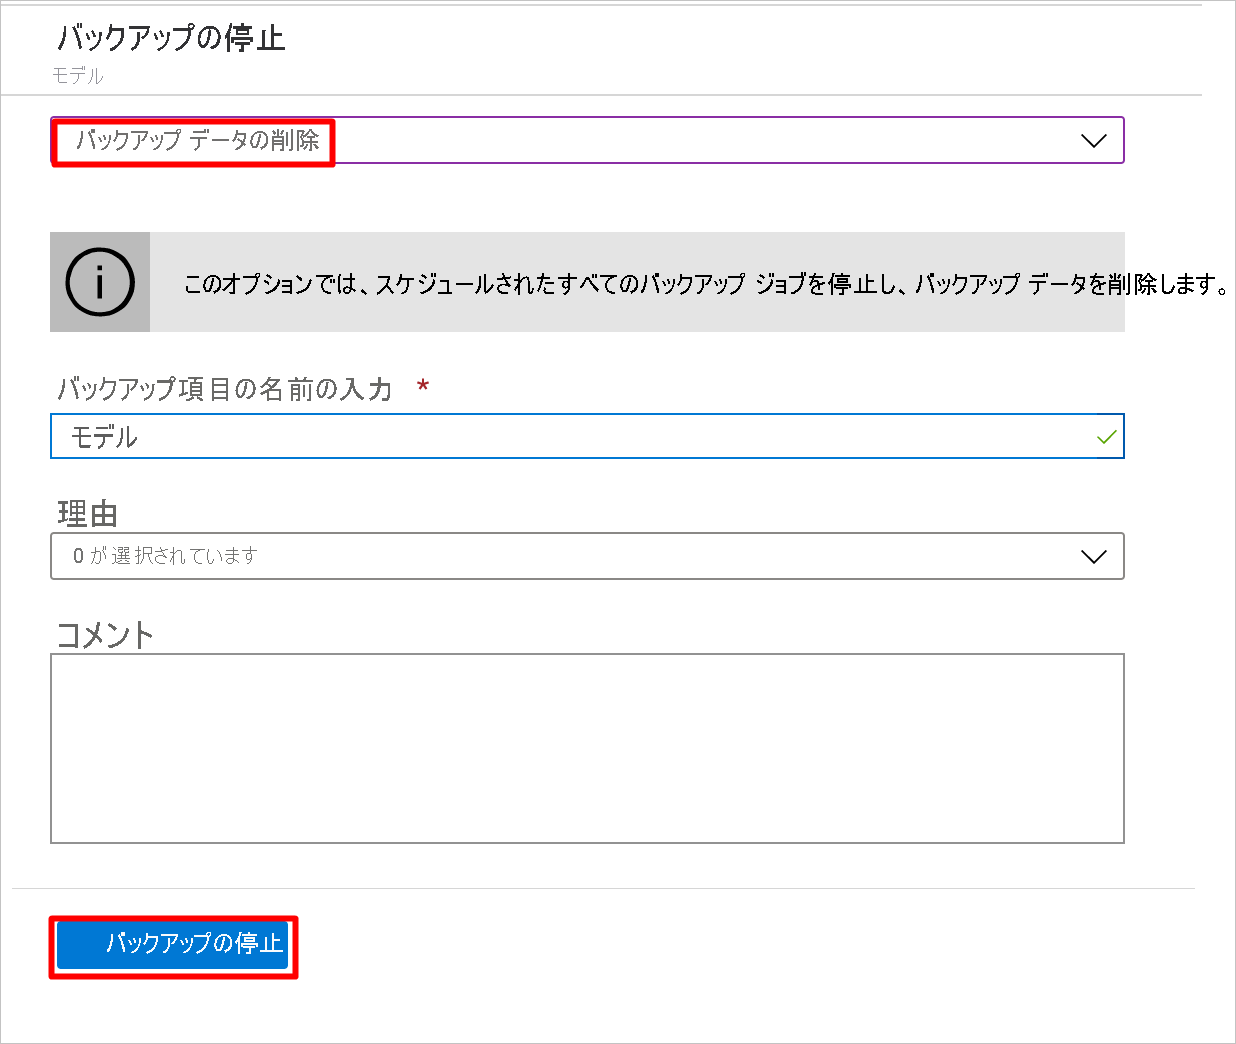
Task: Click the コメント label
Action: 105,635
